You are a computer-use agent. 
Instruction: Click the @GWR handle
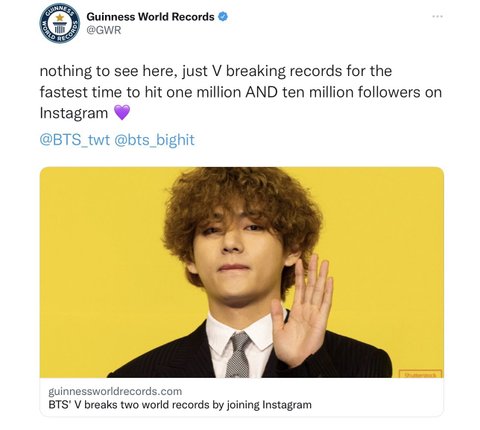104,30
